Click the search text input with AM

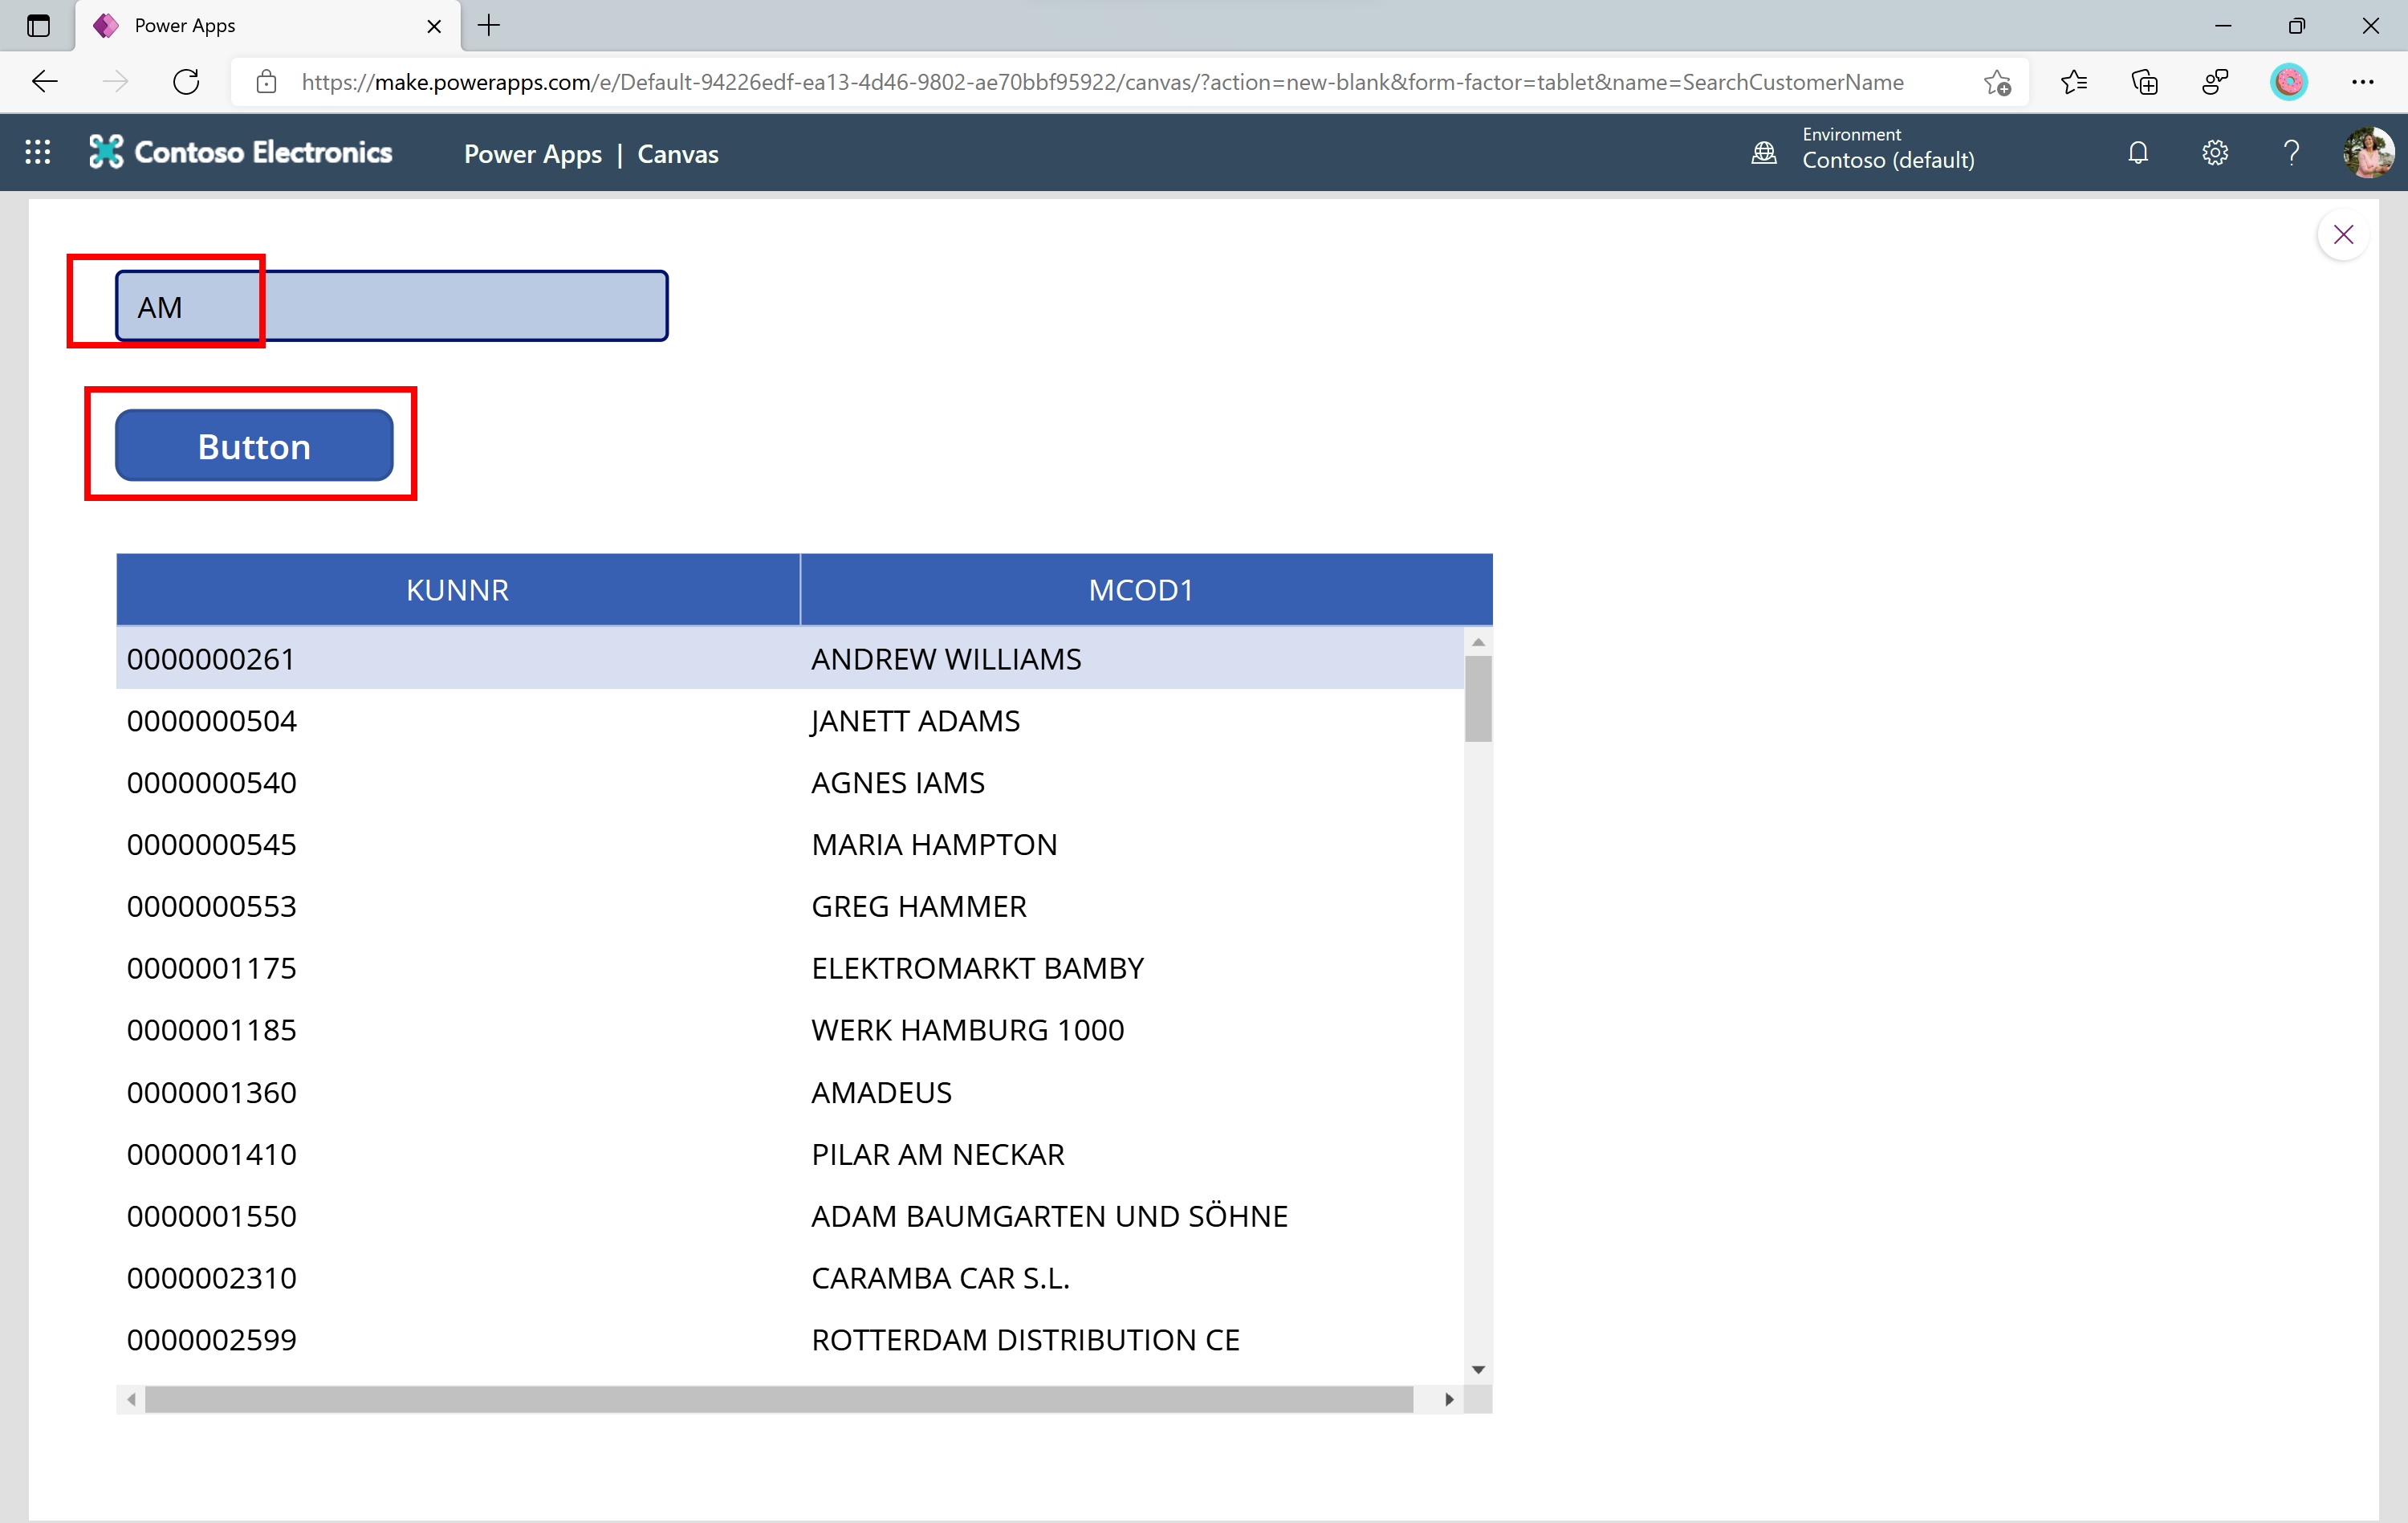(x=392, y=306)
